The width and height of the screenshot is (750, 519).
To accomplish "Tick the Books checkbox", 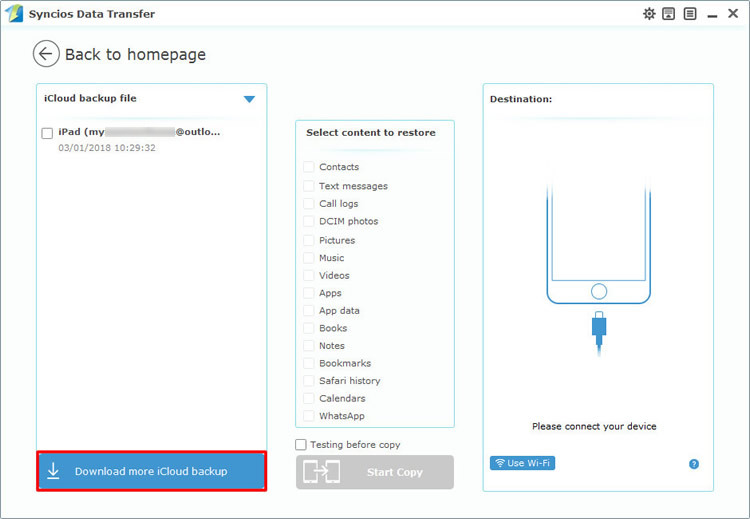I will 309,328.
